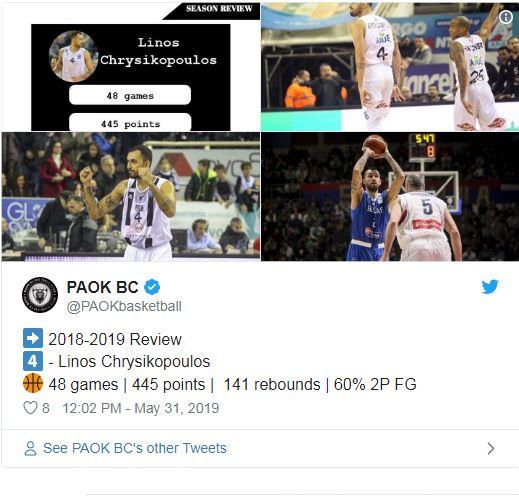Open the photo of the blue-jersey player shooting
Image resolution: width=519 pixels, height=496 pixels.
[390, 197]
